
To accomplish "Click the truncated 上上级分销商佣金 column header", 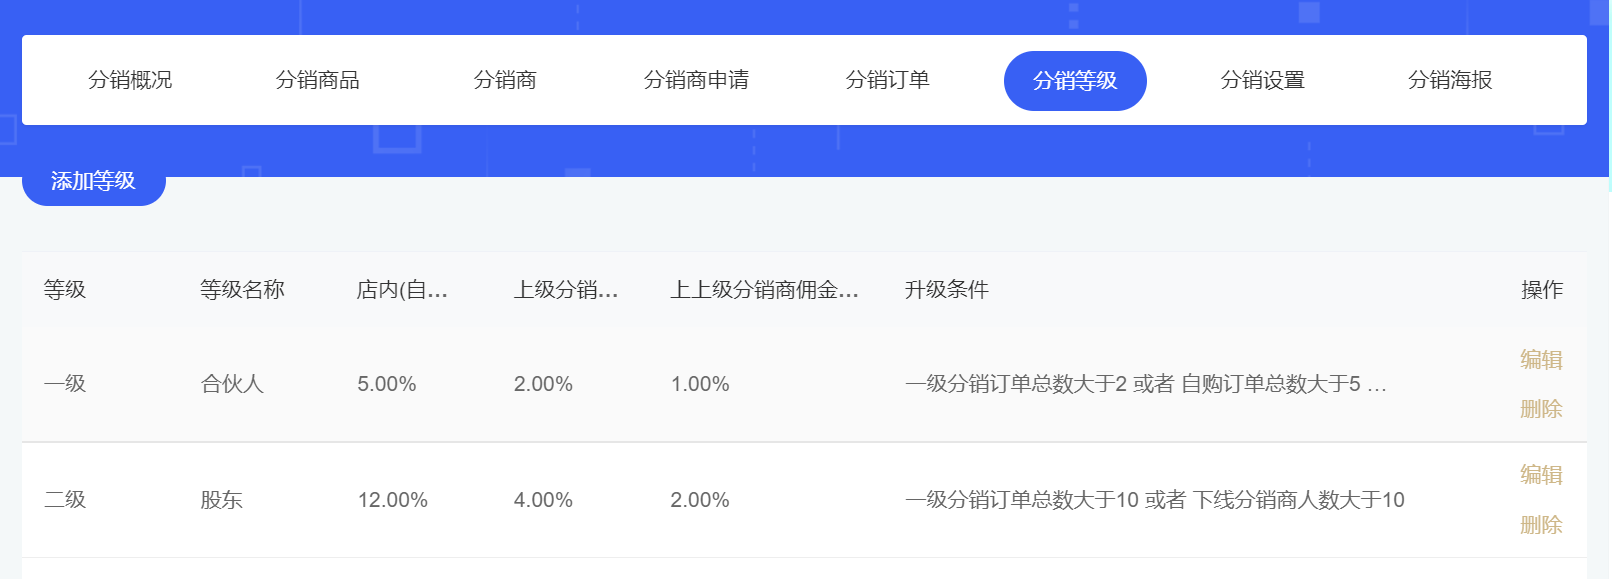I will click(x=764, y=290).
